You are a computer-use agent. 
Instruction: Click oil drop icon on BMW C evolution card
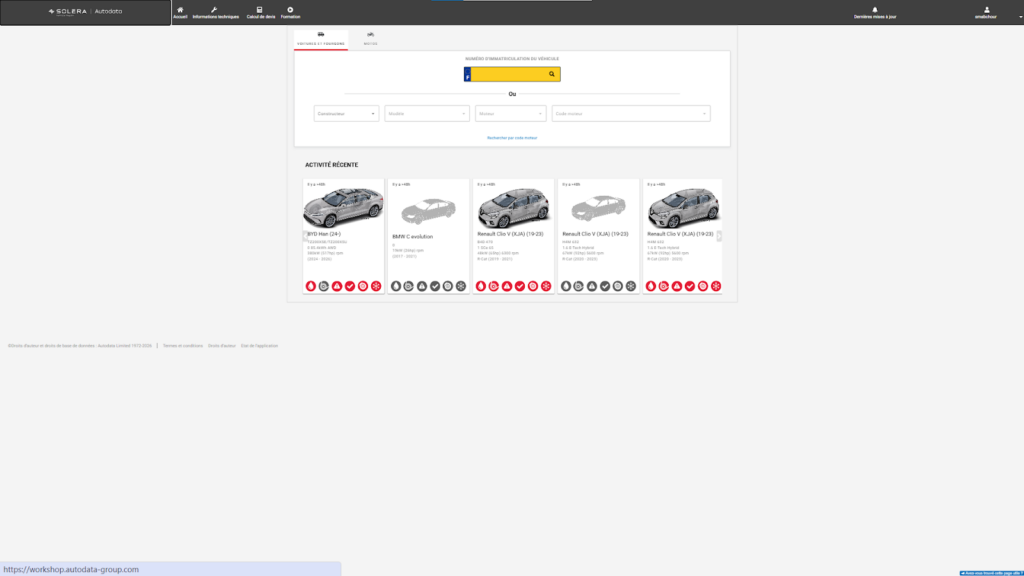click(396, 286)
